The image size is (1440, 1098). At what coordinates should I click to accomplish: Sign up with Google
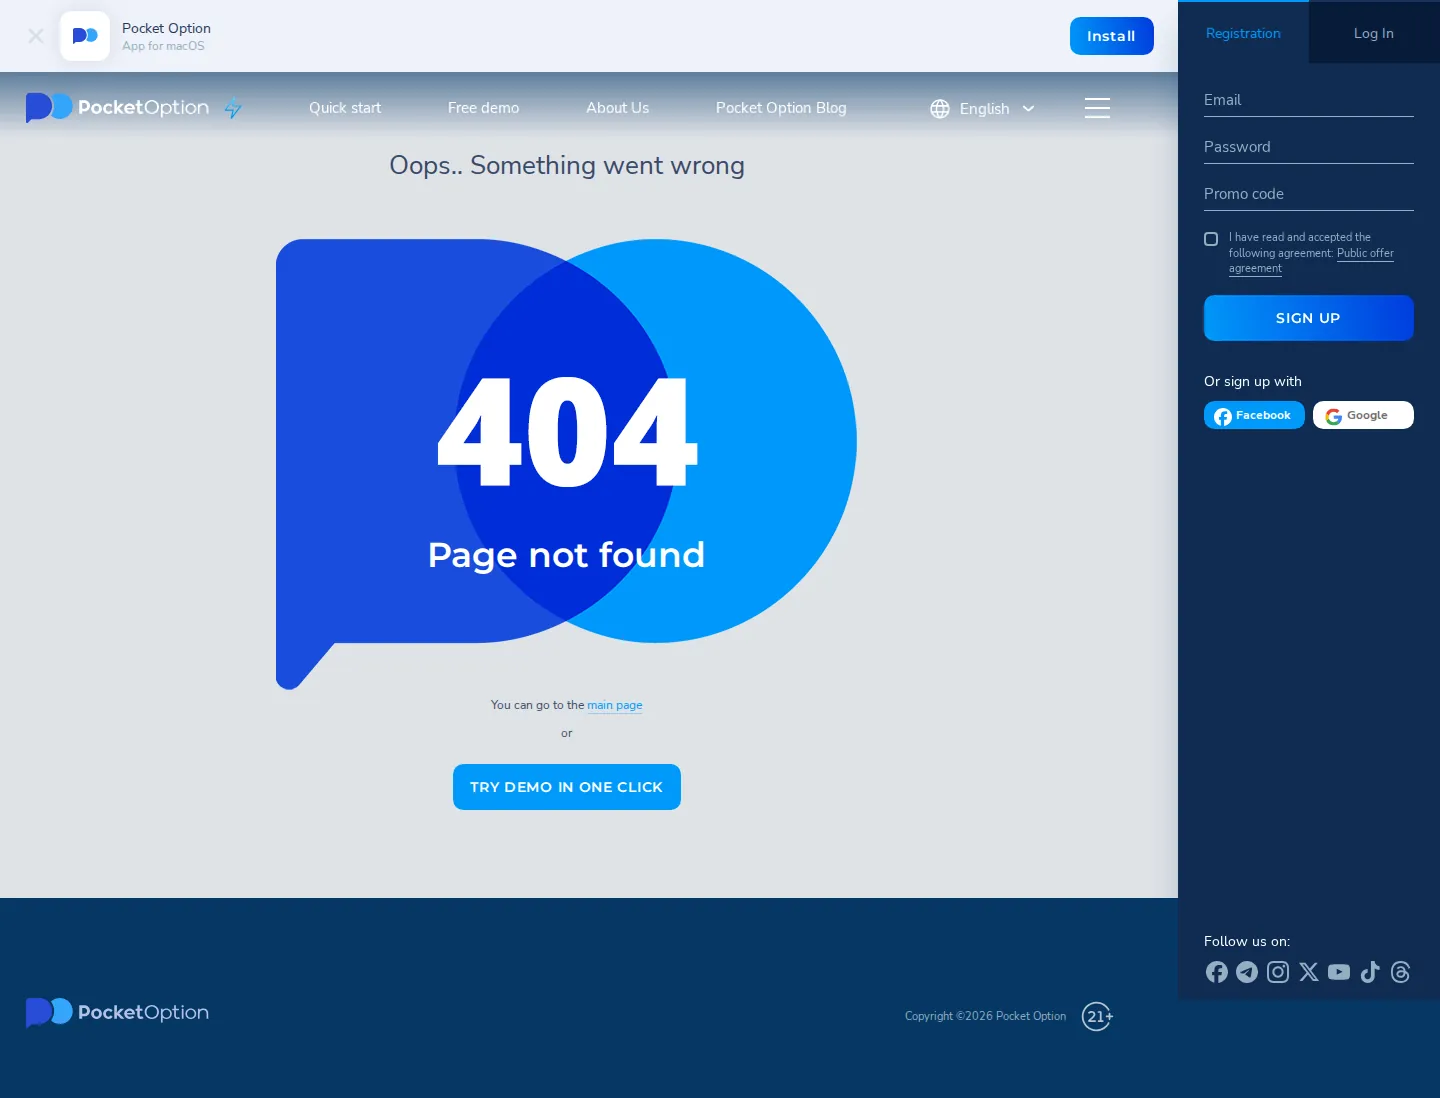tap(1363, 415)
